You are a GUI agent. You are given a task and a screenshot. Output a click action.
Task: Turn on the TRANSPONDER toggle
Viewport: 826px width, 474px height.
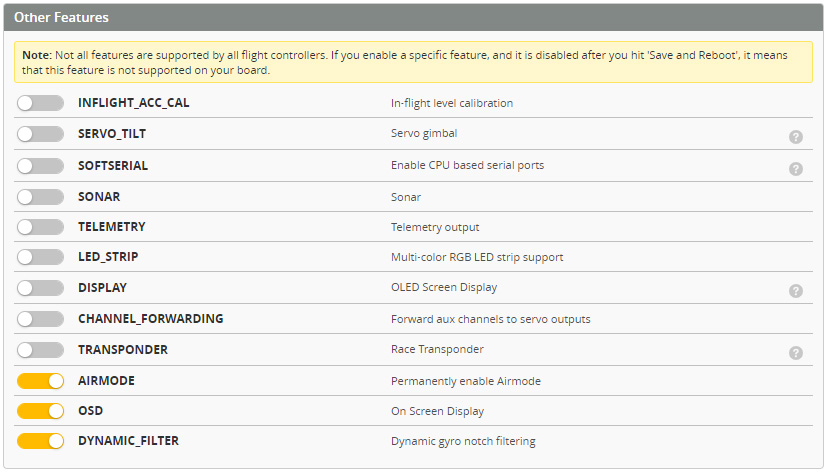click(x=40, y=350)
